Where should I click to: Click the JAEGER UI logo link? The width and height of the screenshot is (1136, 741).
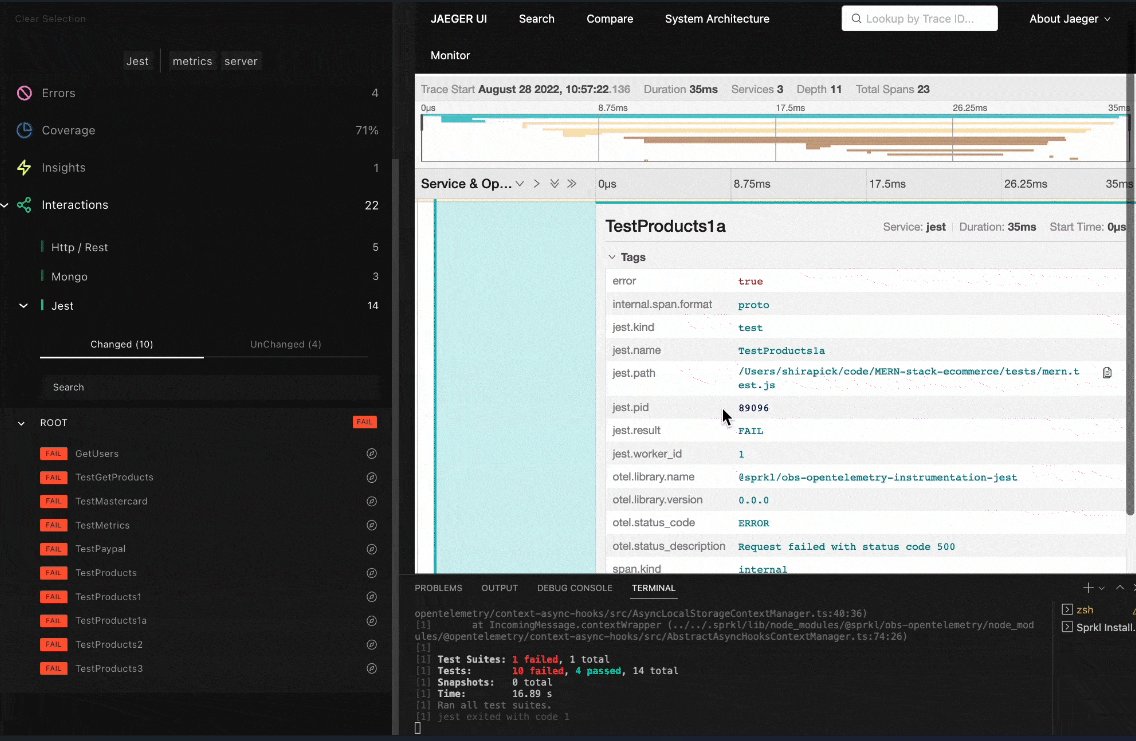pos(459,19)
